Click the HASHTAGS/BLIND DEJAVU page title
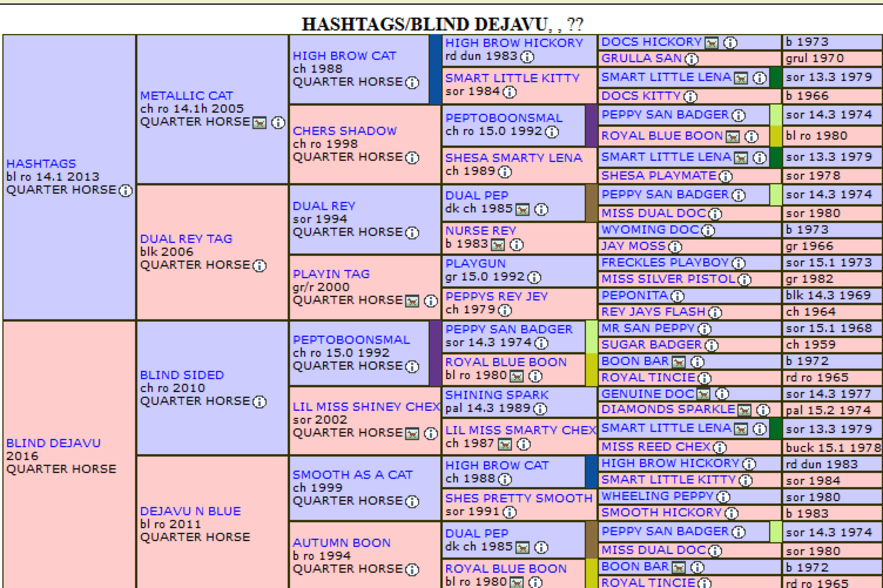 coord(442,24)
